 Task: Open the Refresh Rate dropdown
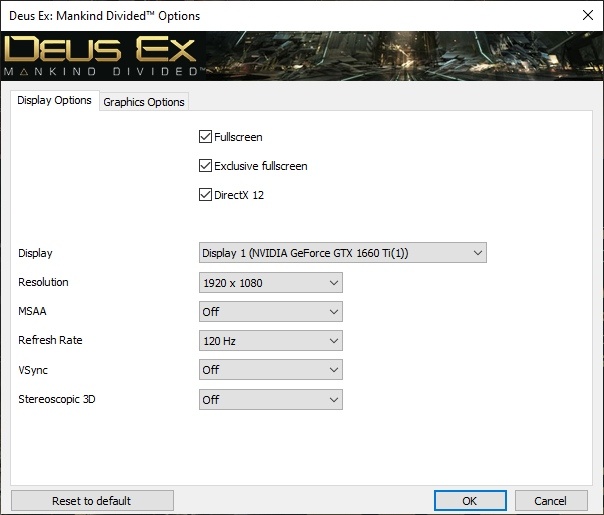point(270,341)
